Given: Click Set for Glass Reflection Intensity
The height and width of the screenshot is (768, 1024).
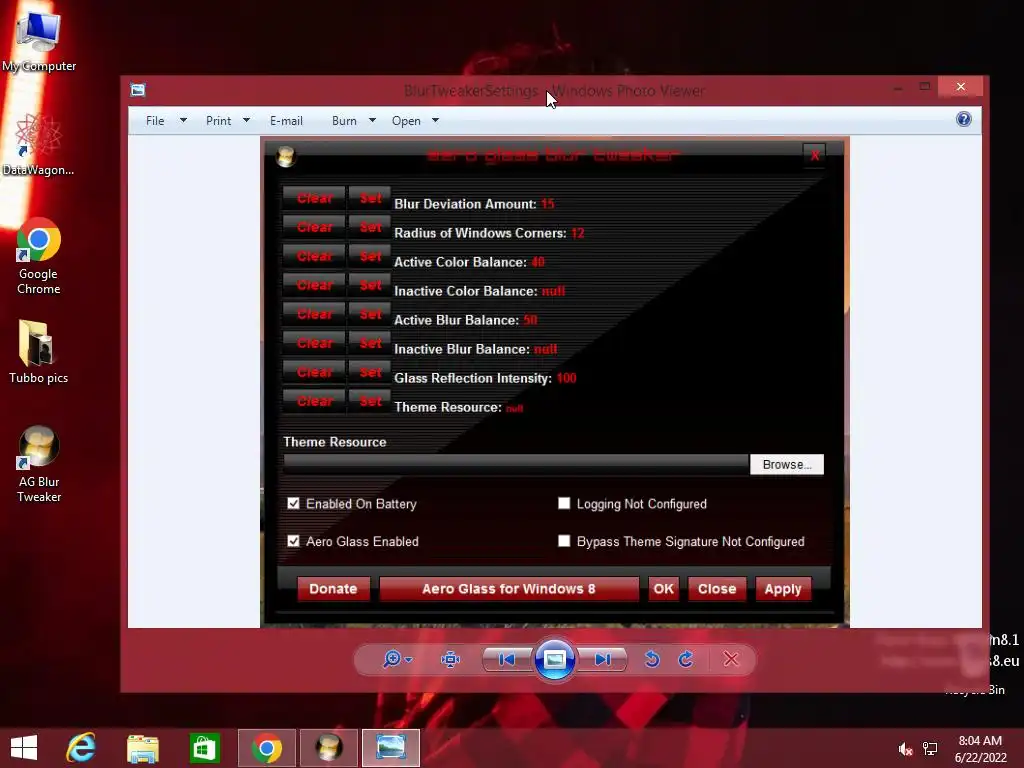Looking at the screenshot, I should 370,372.
